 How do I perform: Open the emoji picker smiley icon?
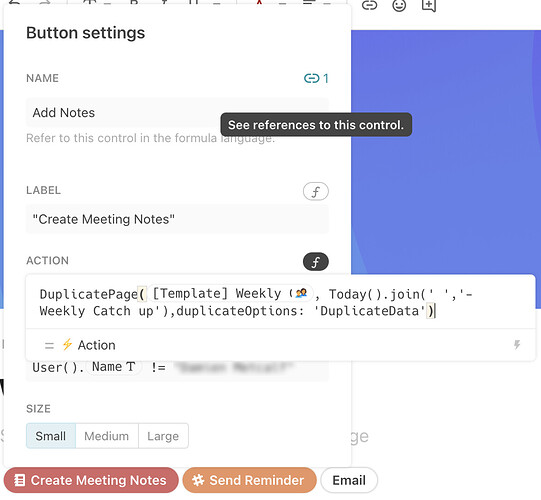point(399,5)
